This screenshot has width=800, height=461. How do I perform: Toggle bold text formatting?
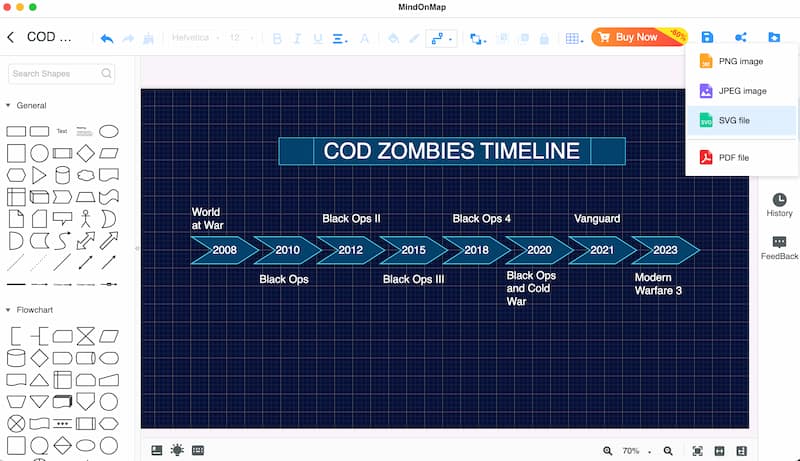point(277,38)
